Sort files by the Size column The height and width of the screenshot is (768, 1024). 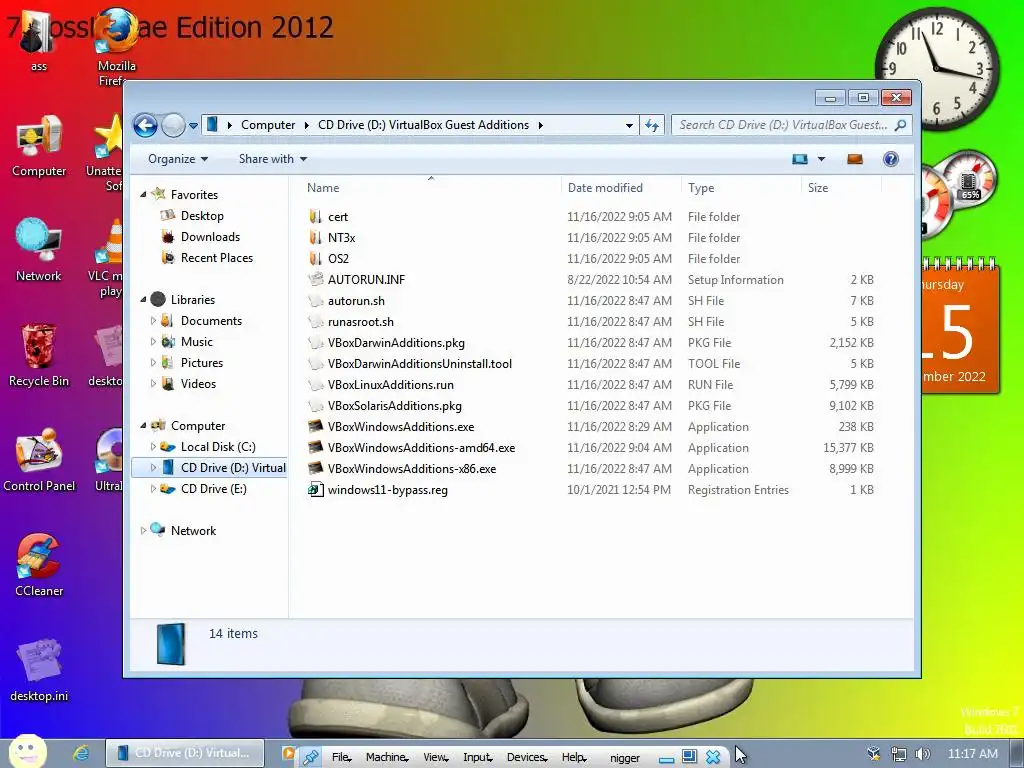click(x=841, y=187)
